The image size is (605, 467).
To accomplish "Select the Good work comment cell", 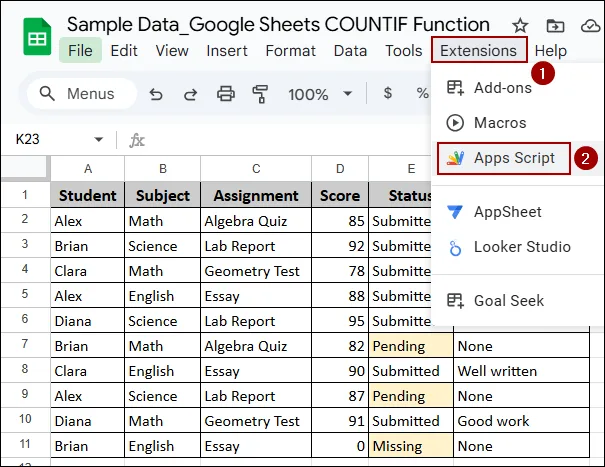I will point(521,421).
